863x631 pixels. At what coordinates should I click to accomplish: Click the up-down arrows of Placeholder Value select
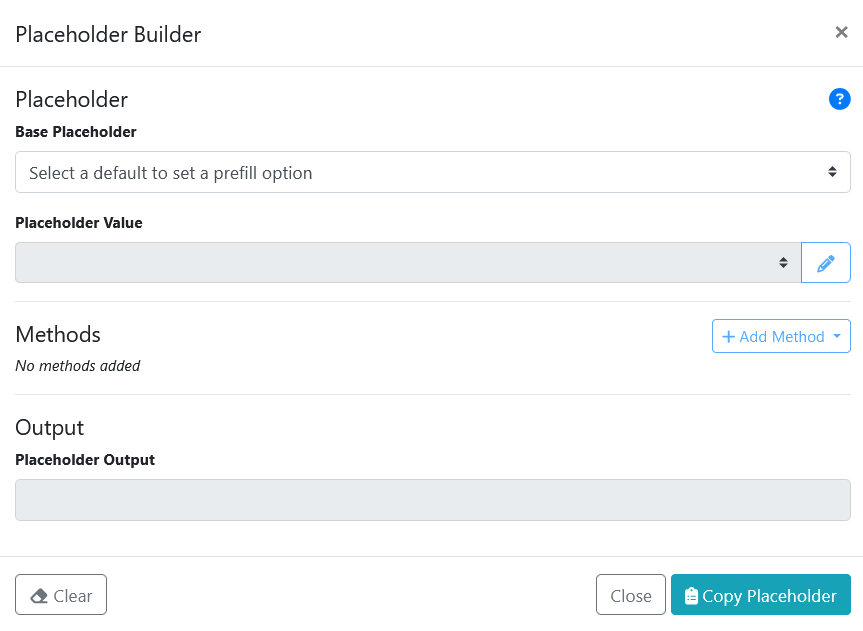[783, 263]
